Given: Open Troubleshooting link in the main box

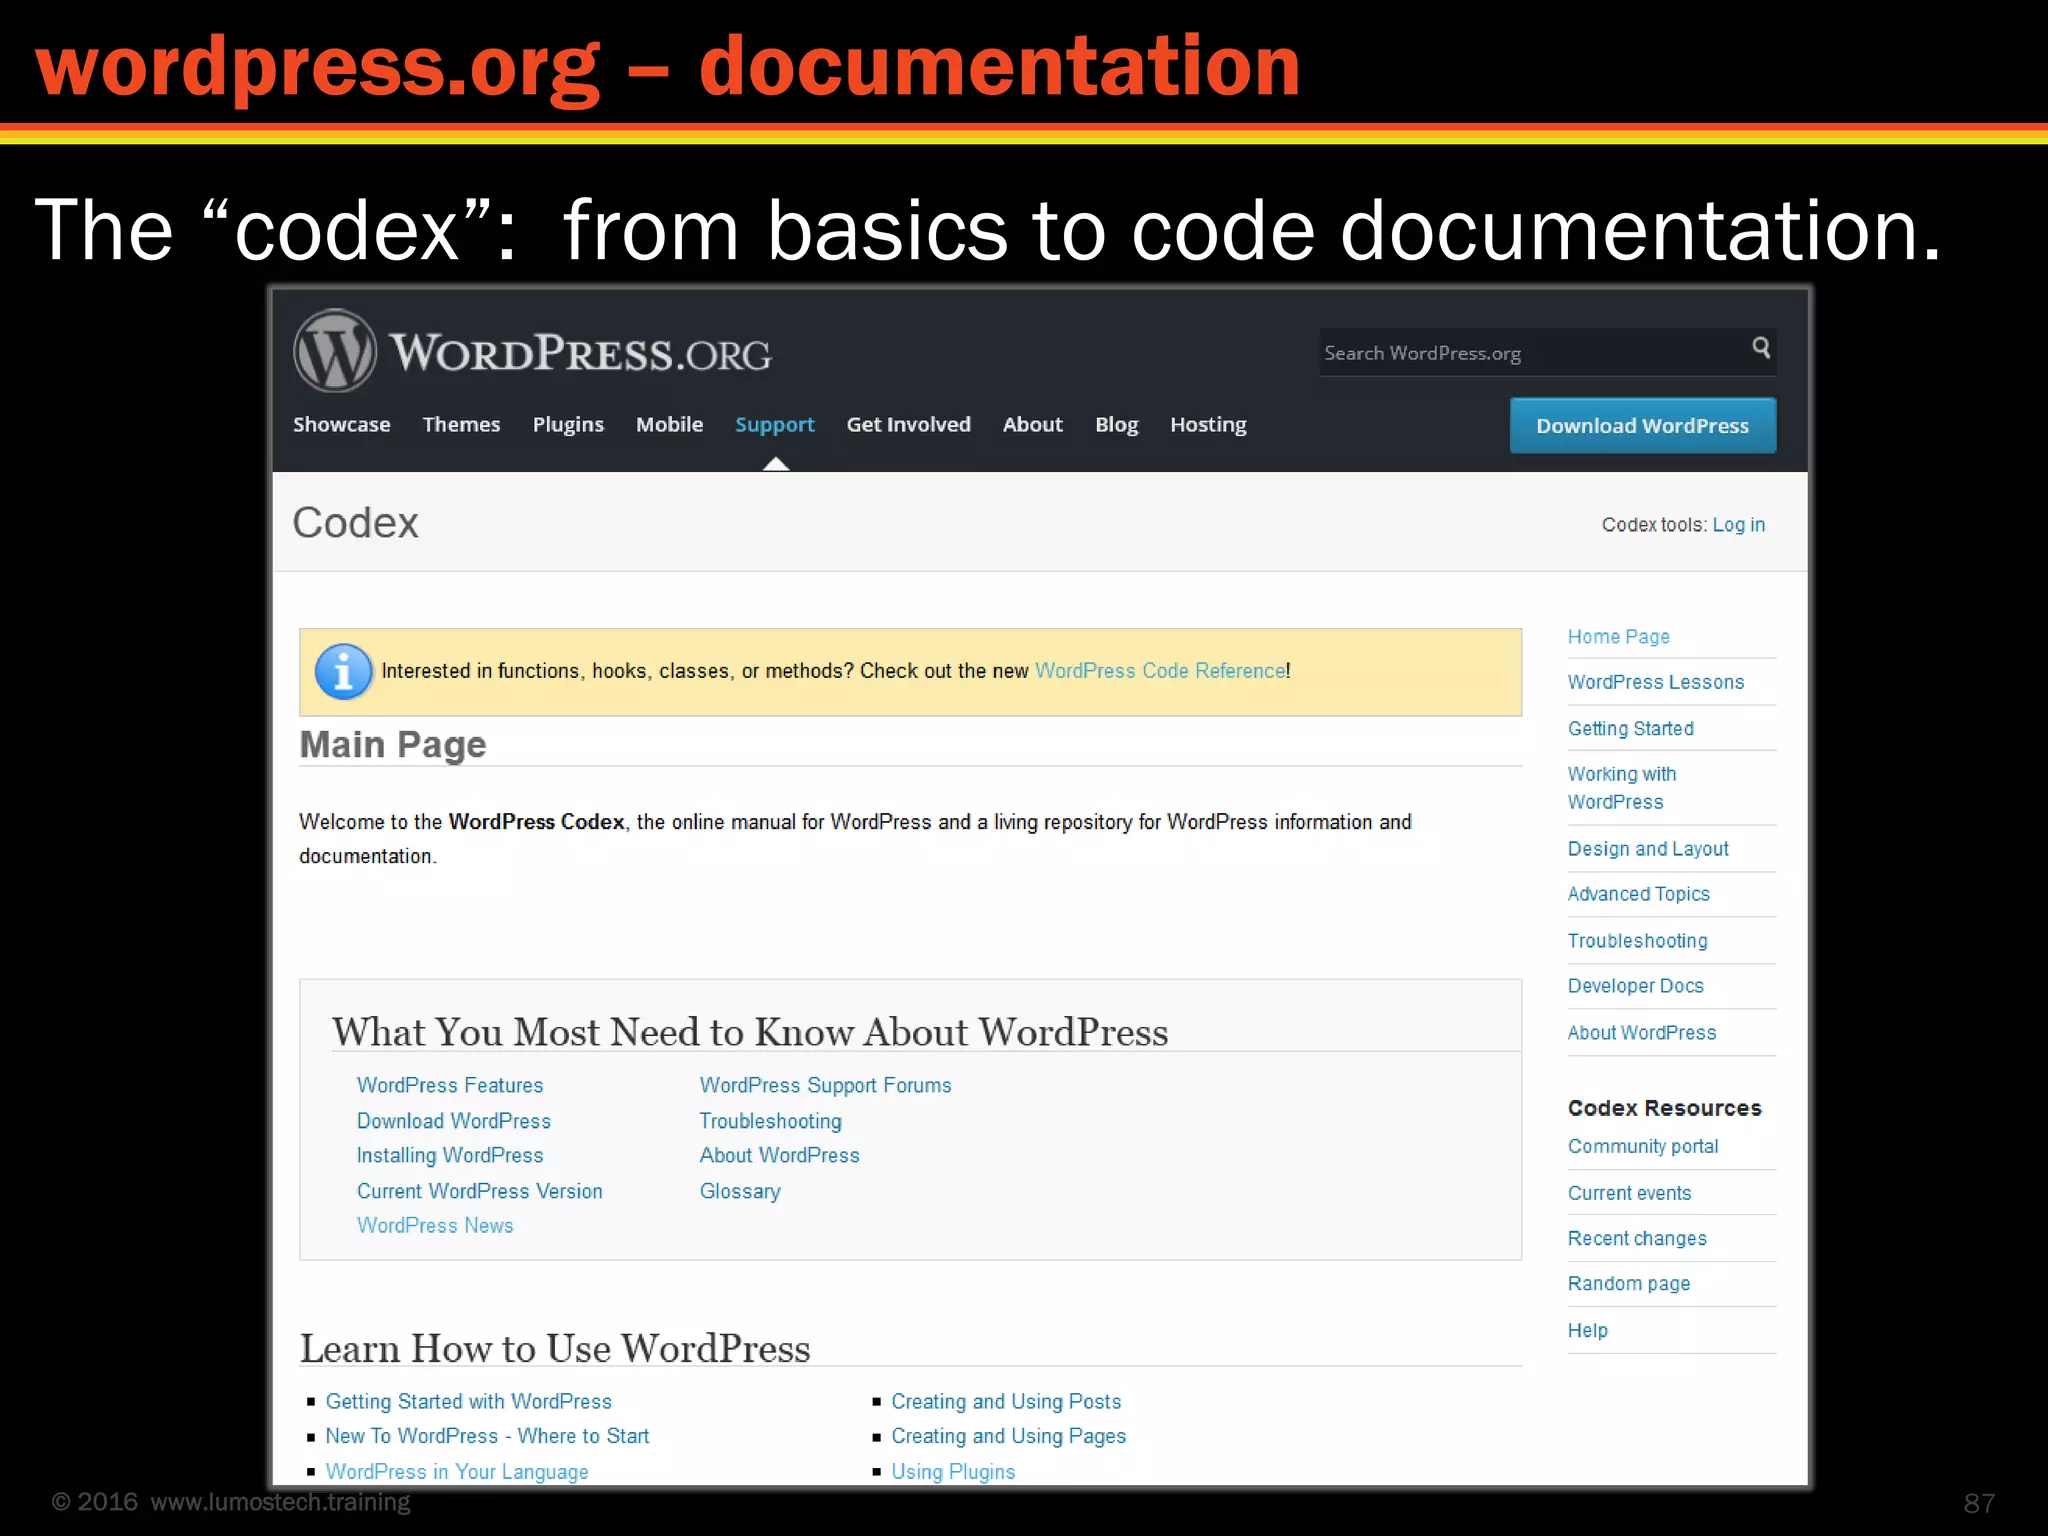Looking at the screenshot, I should pos(771,1122).
